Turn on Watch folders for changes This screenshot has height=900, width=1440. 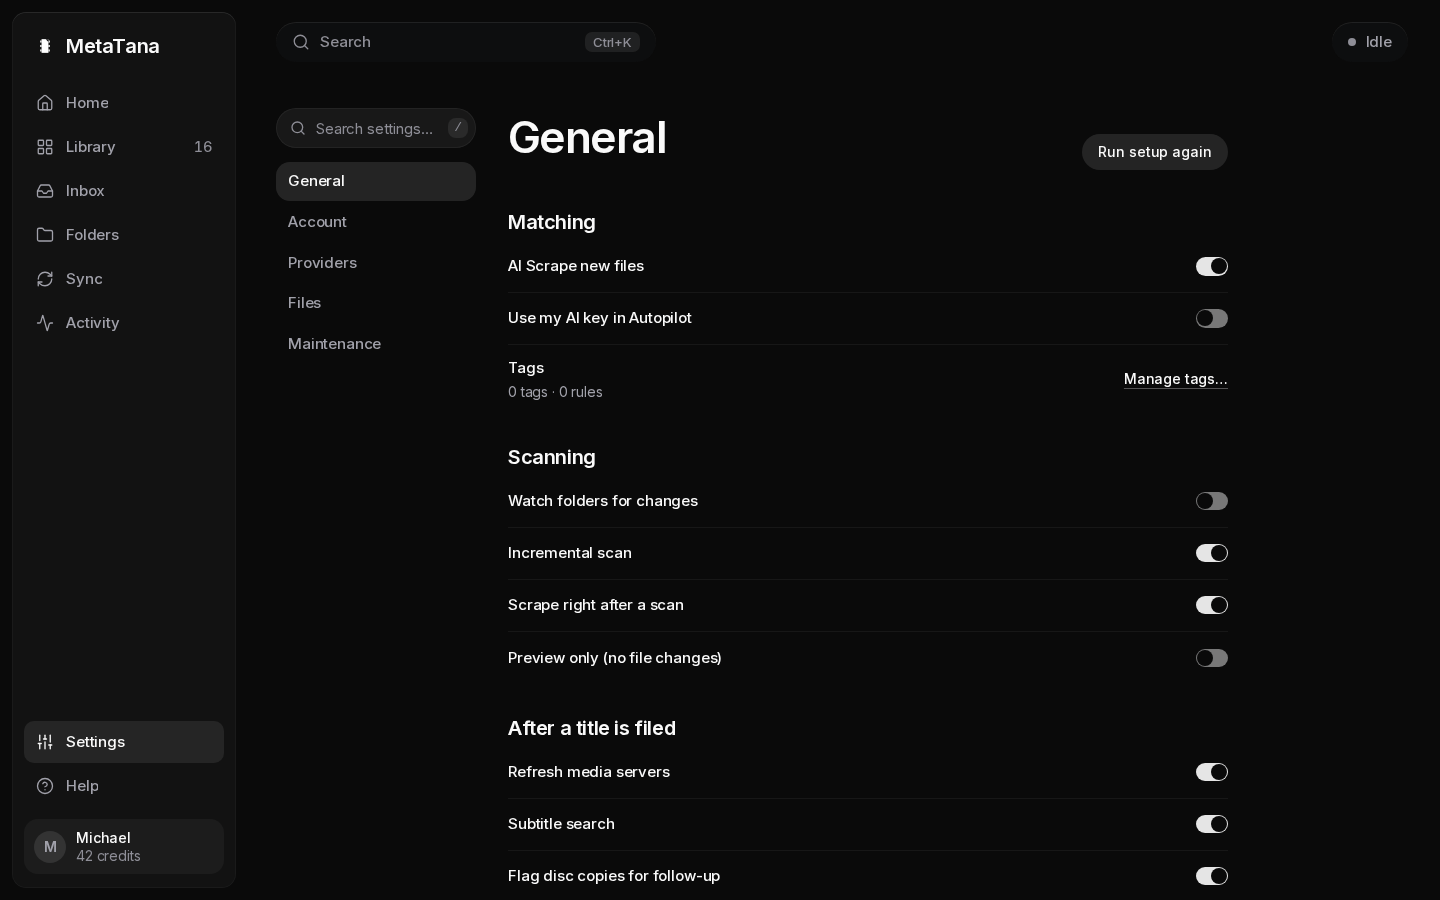1212,501
